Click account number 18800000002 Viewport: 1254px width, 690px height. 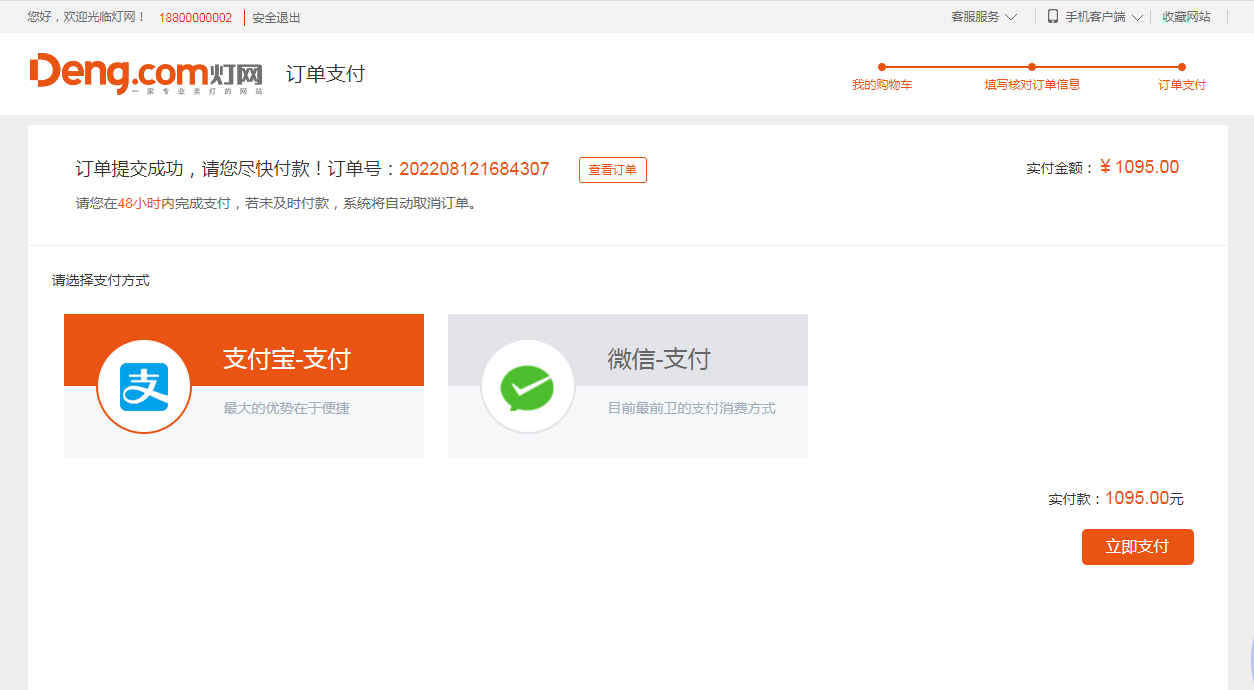[x=195, y=18]
